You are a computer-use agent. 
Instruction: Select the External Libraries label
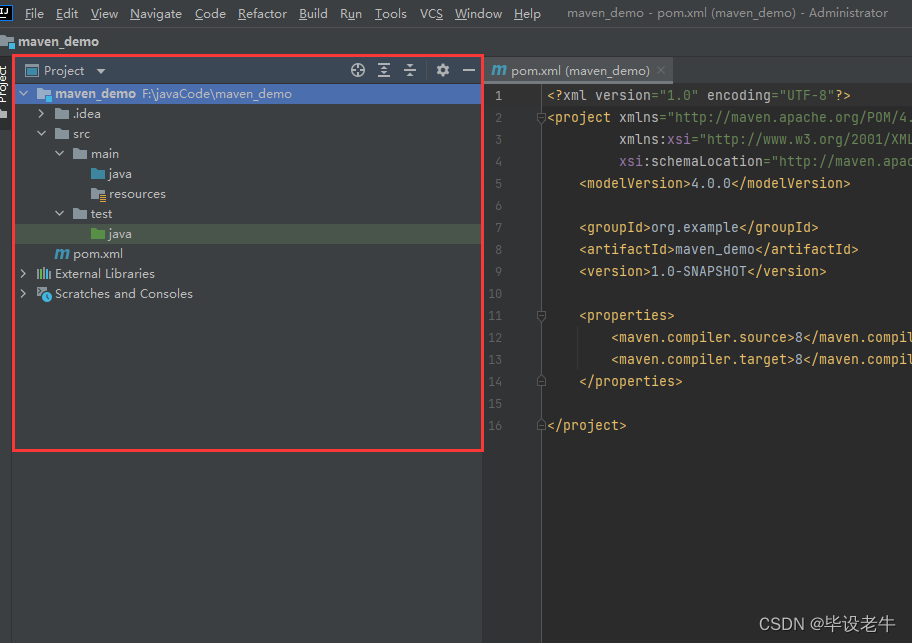coord(105,274)
